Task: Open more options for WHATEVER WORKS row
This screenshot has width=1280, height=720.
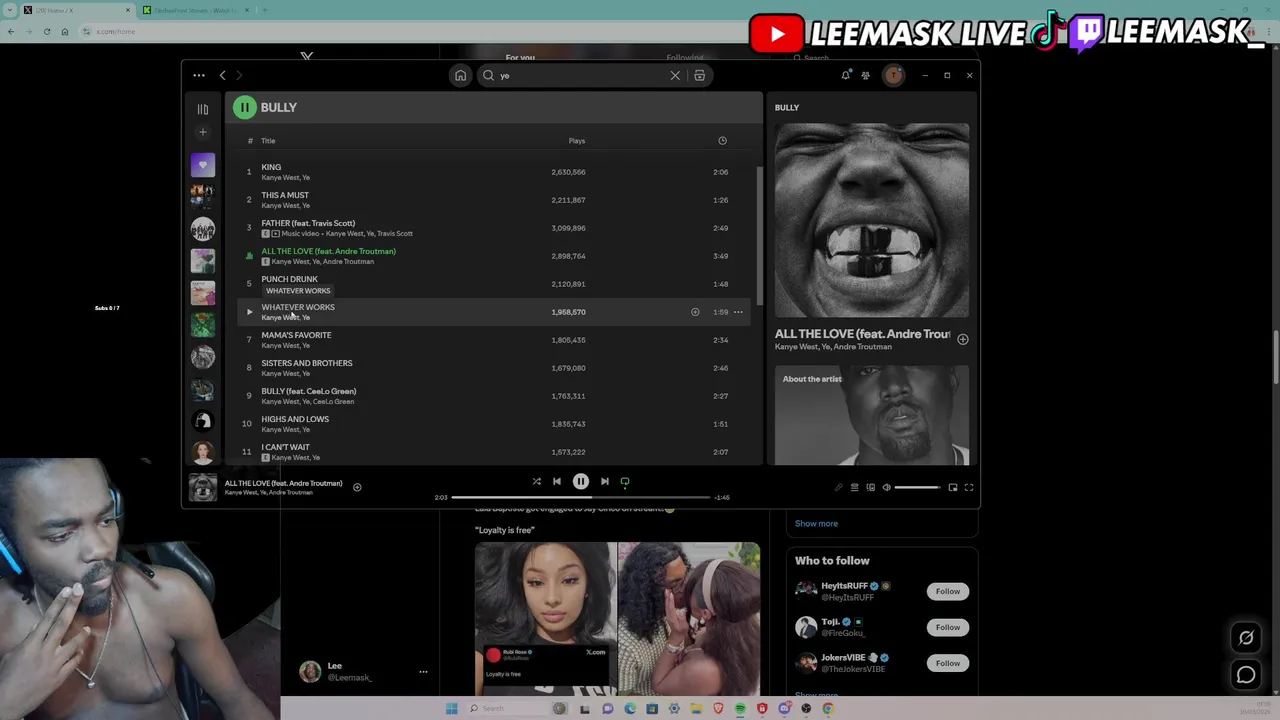Action: coord(738,312)
